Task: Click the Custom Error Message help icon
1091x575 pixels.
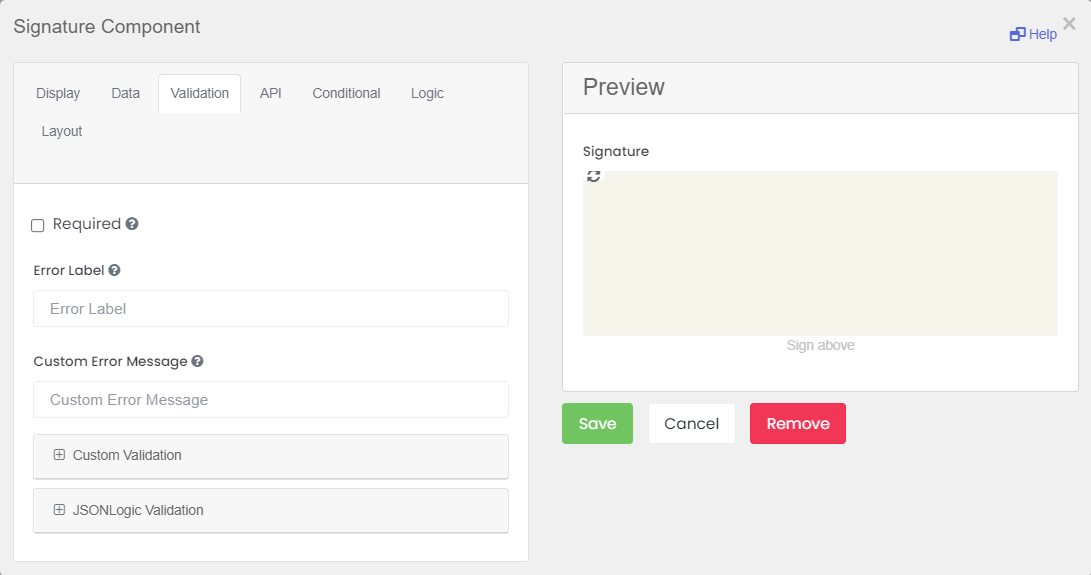Action: pyautogui.click(x=198, y=361)
